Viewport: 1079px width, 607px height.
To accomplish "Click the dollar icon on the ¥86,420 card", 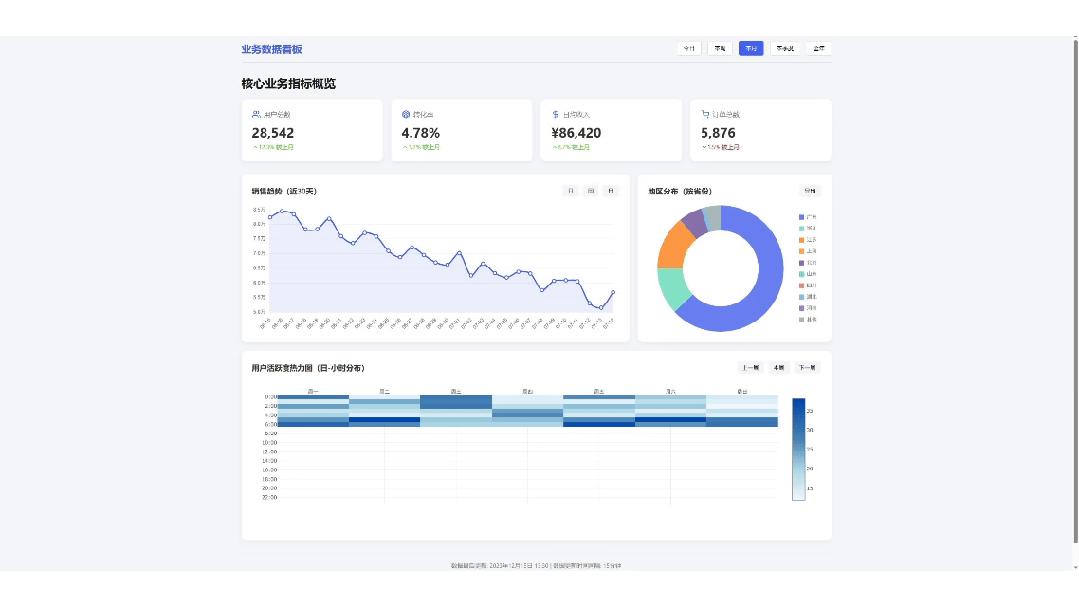I will (x=555, y=114).
